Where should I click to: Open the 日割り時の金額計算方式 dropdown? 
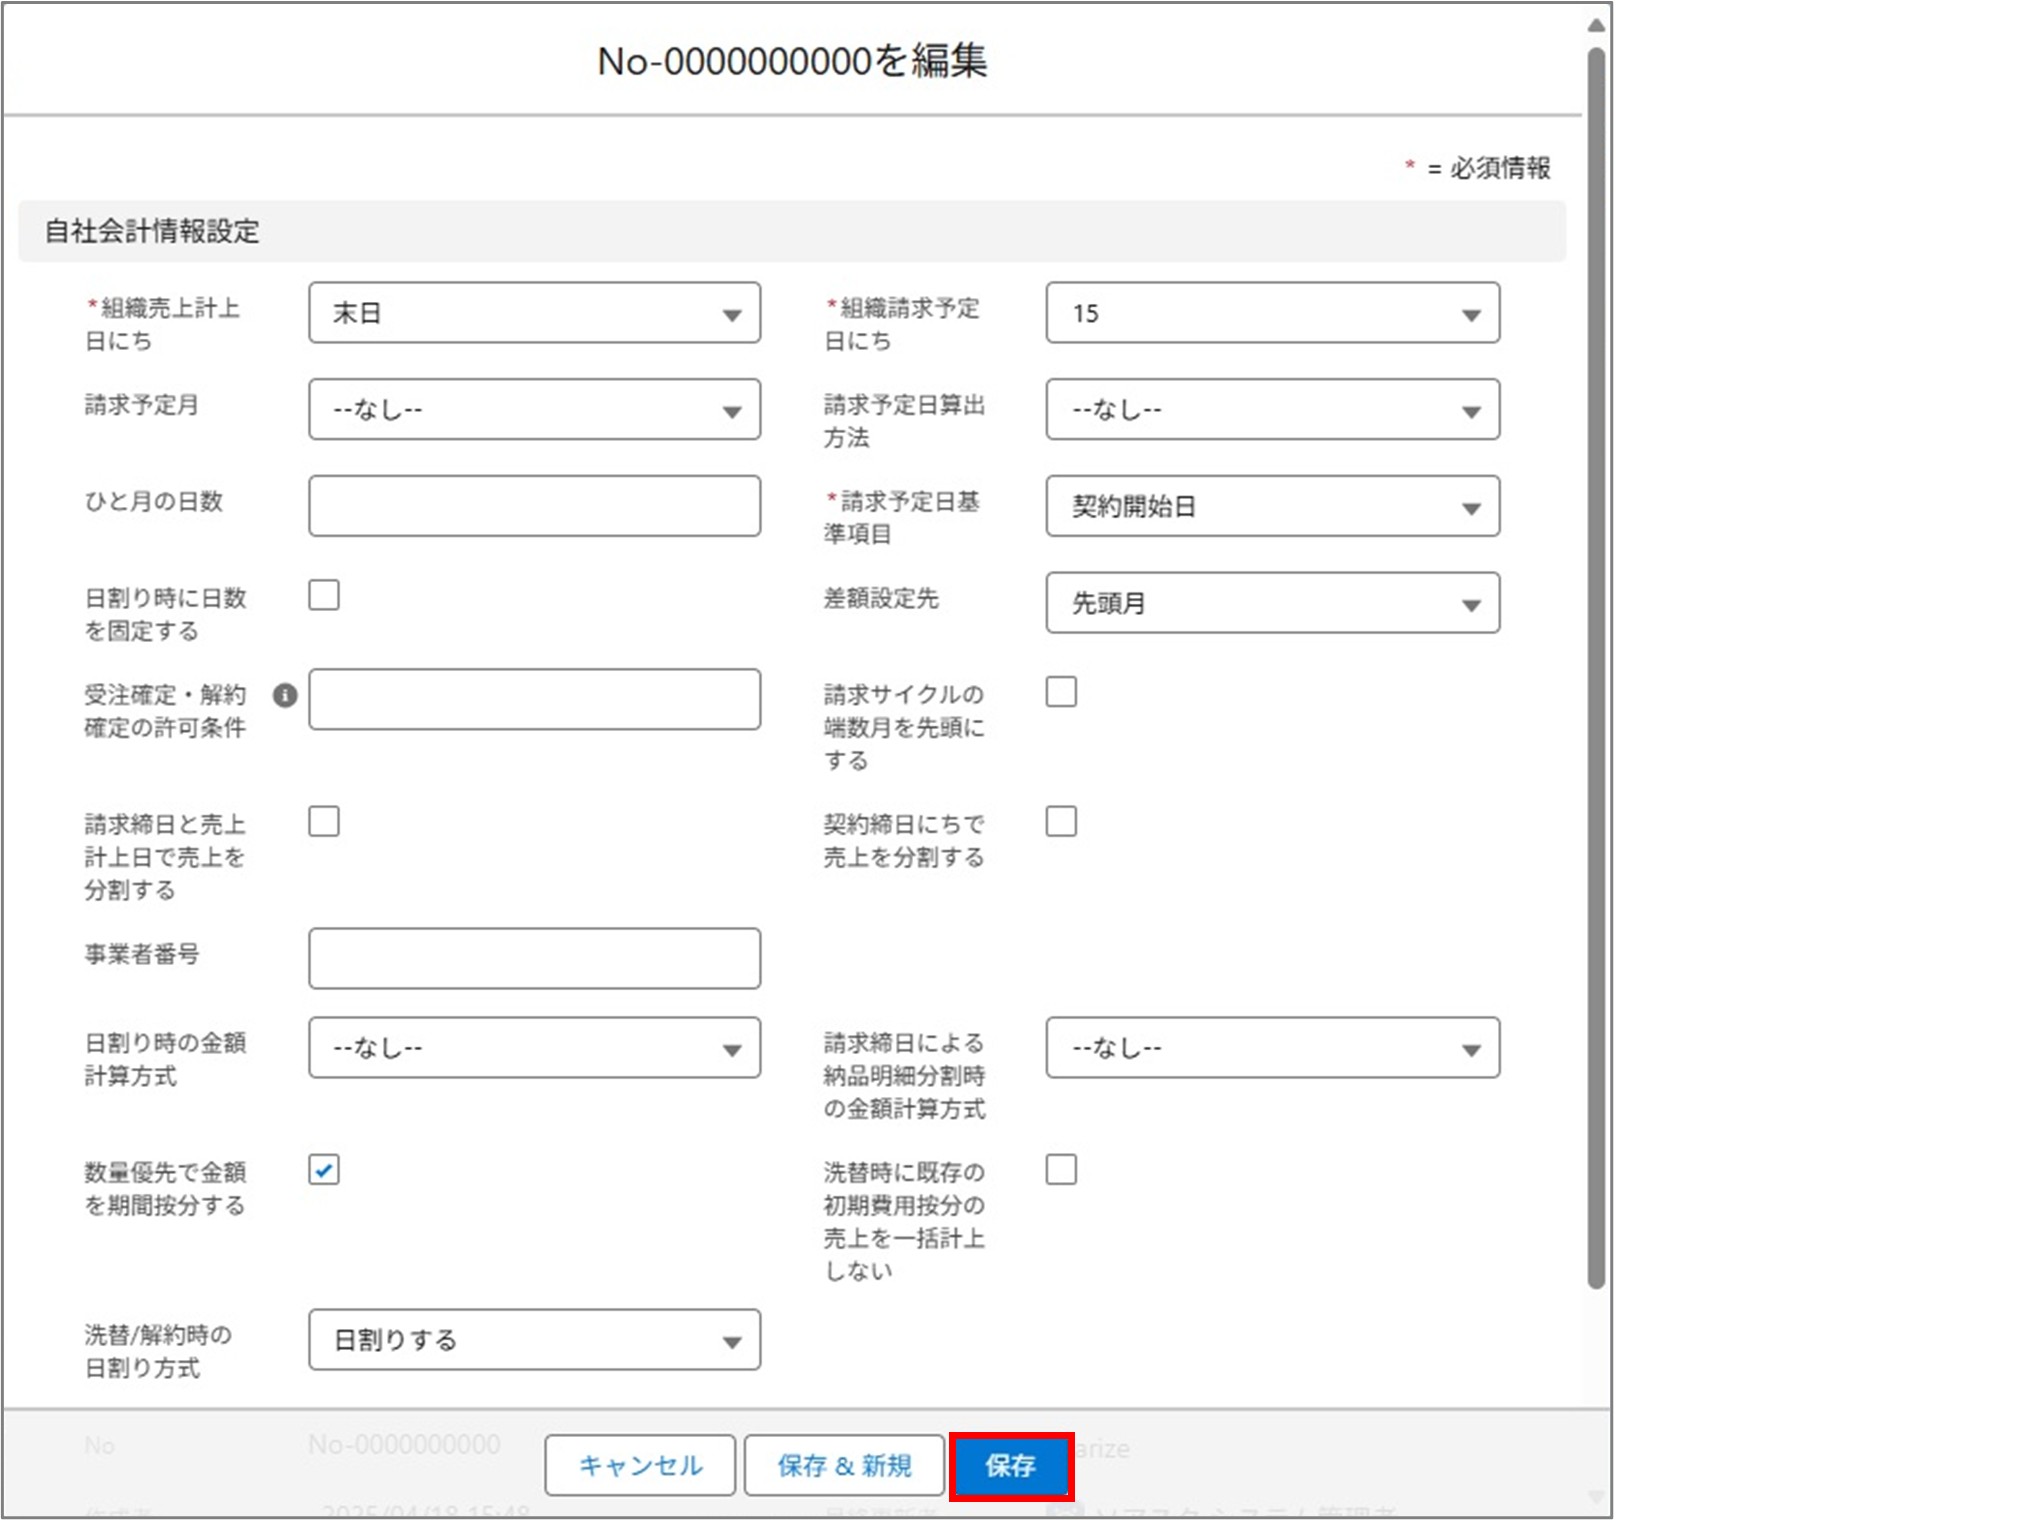[535, 1047]
